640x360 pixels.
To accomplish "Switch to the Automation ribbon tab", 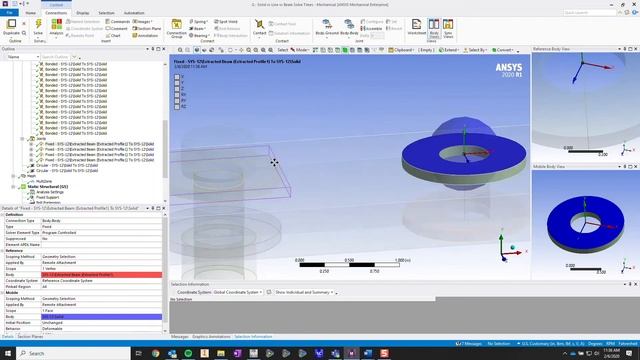I will click(134, 13).
